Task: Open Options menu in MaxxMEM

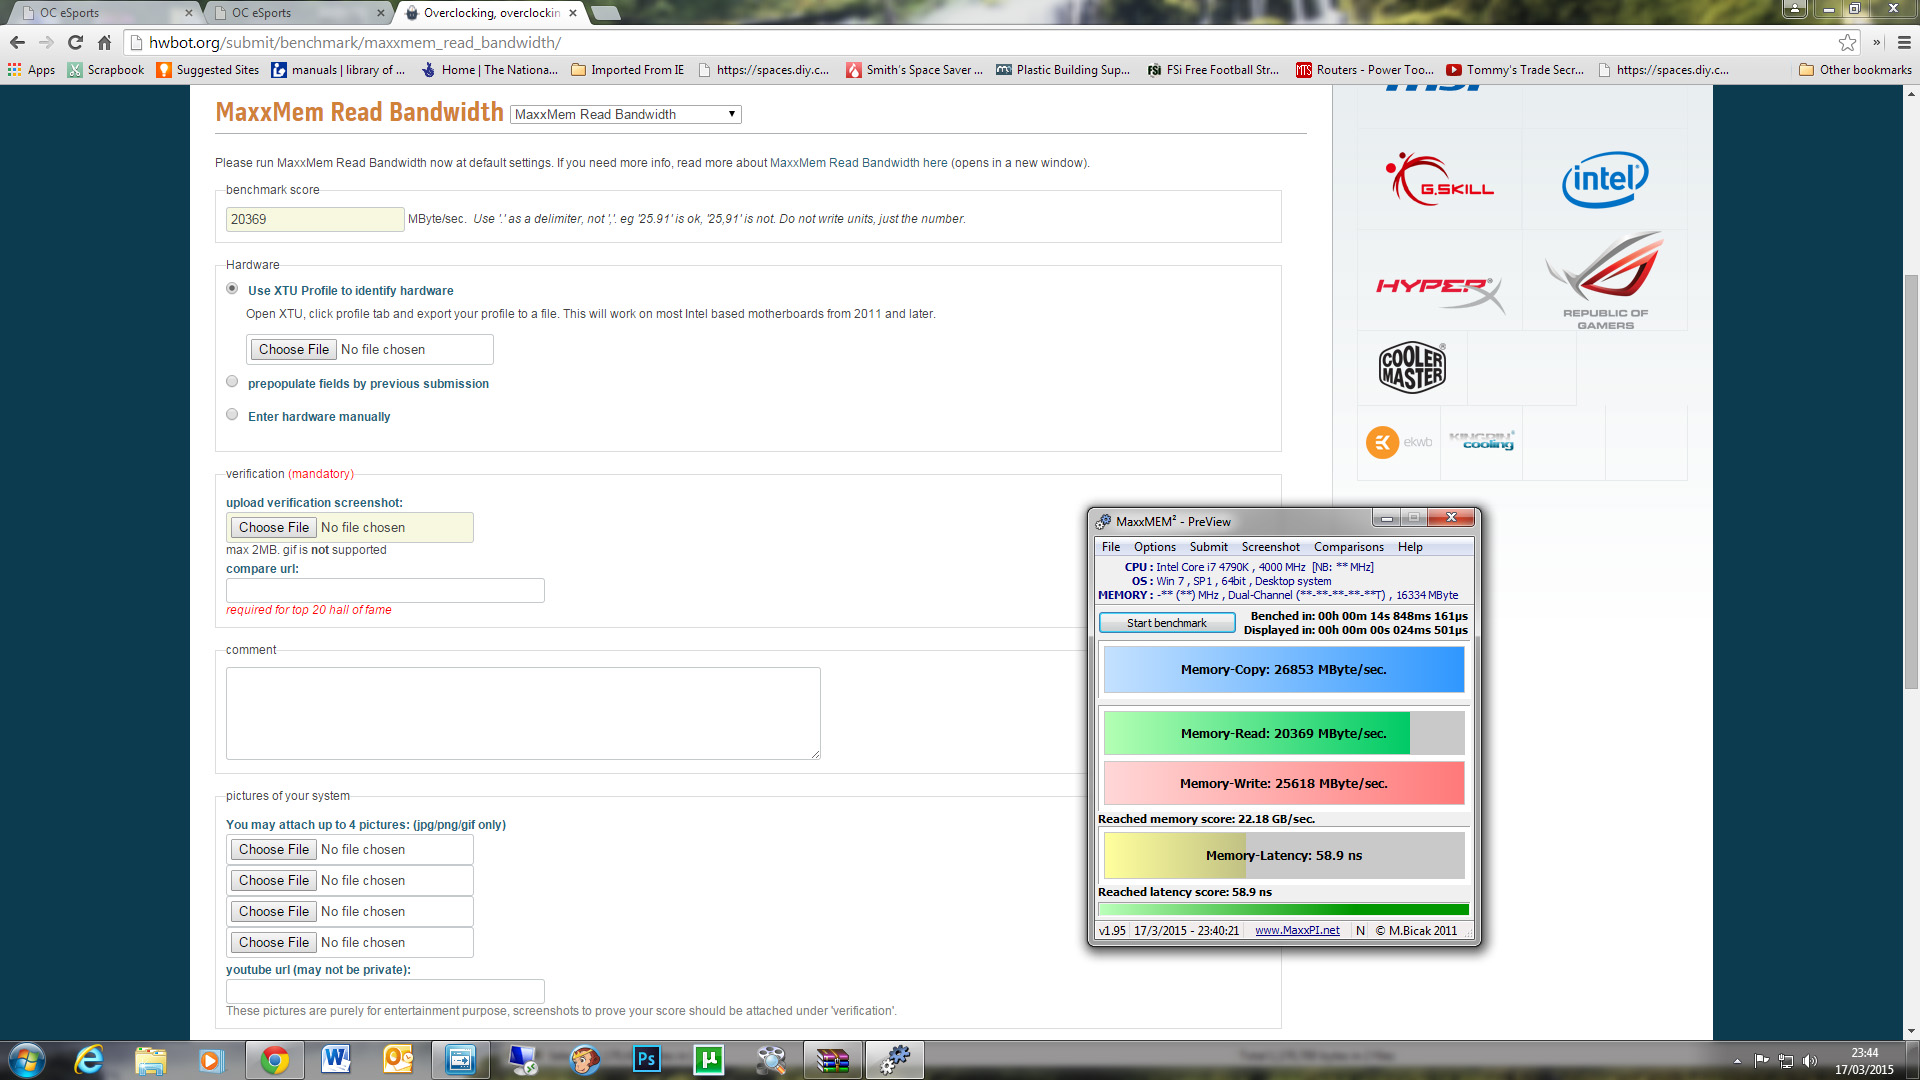Action: click(x=1155, y=547)
